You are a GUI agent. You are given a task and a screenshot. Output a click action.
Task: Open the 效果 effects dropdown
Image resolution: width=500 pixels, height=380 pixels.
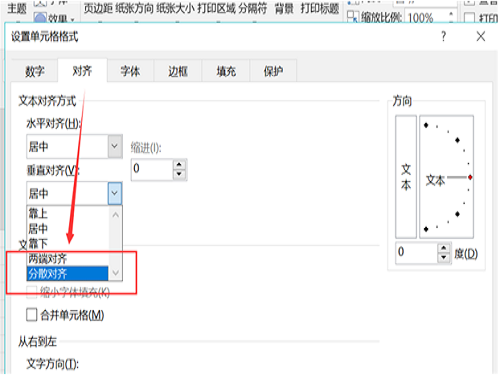(55, 18)
